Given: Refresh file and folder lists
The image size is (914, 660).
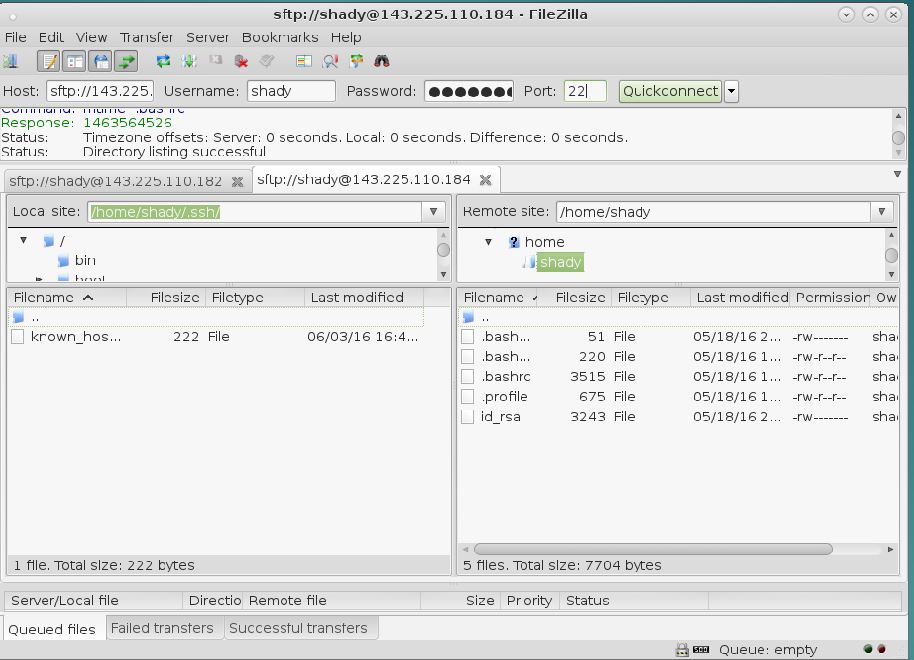Looking at the screenshot, I should tap(163, 61).
